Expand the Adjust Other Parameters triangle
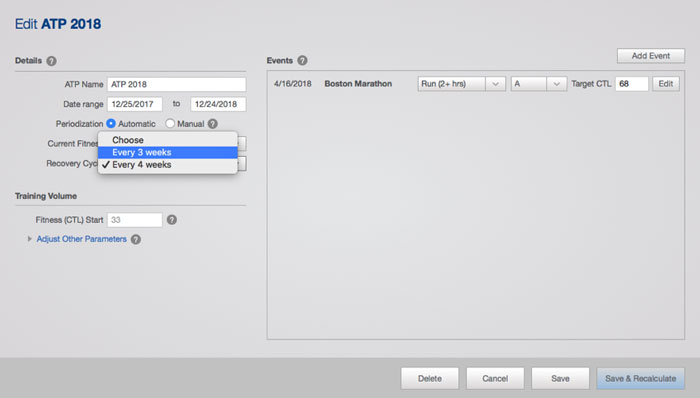This screenshot has width=700, height=398. pos(29,239)
